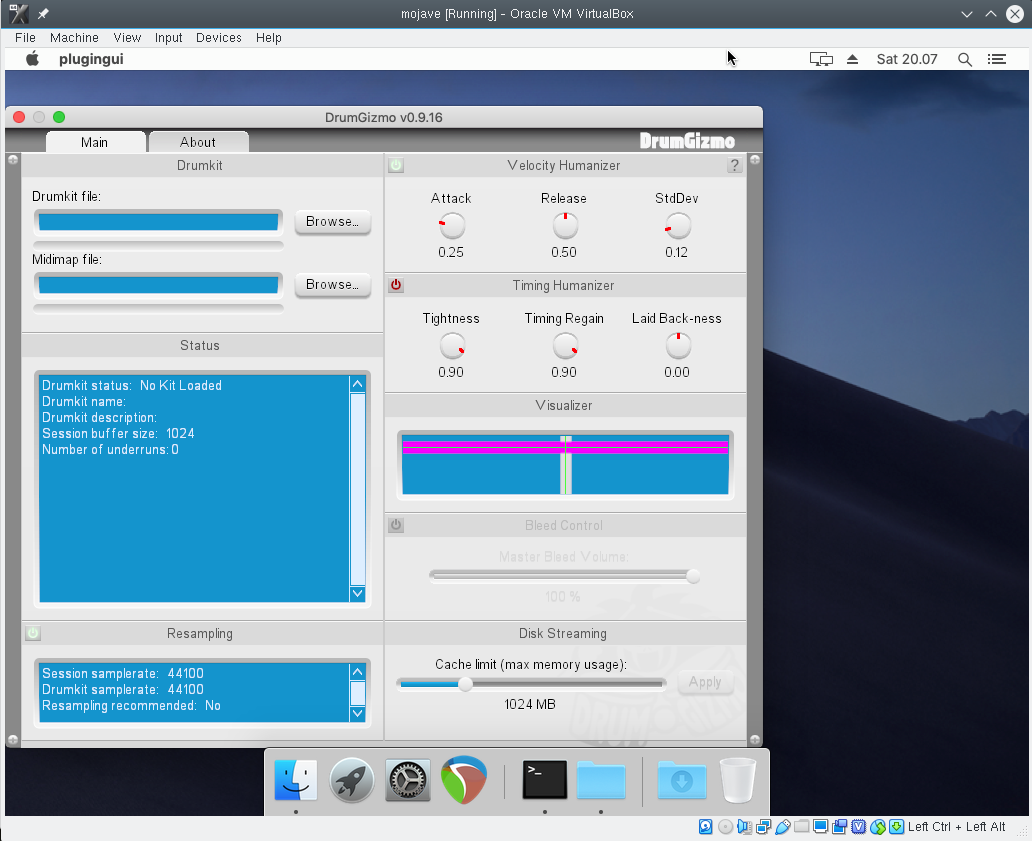Open the Velocity Humanizer help question mark
1032x841 pixels.
click(735, 165)
